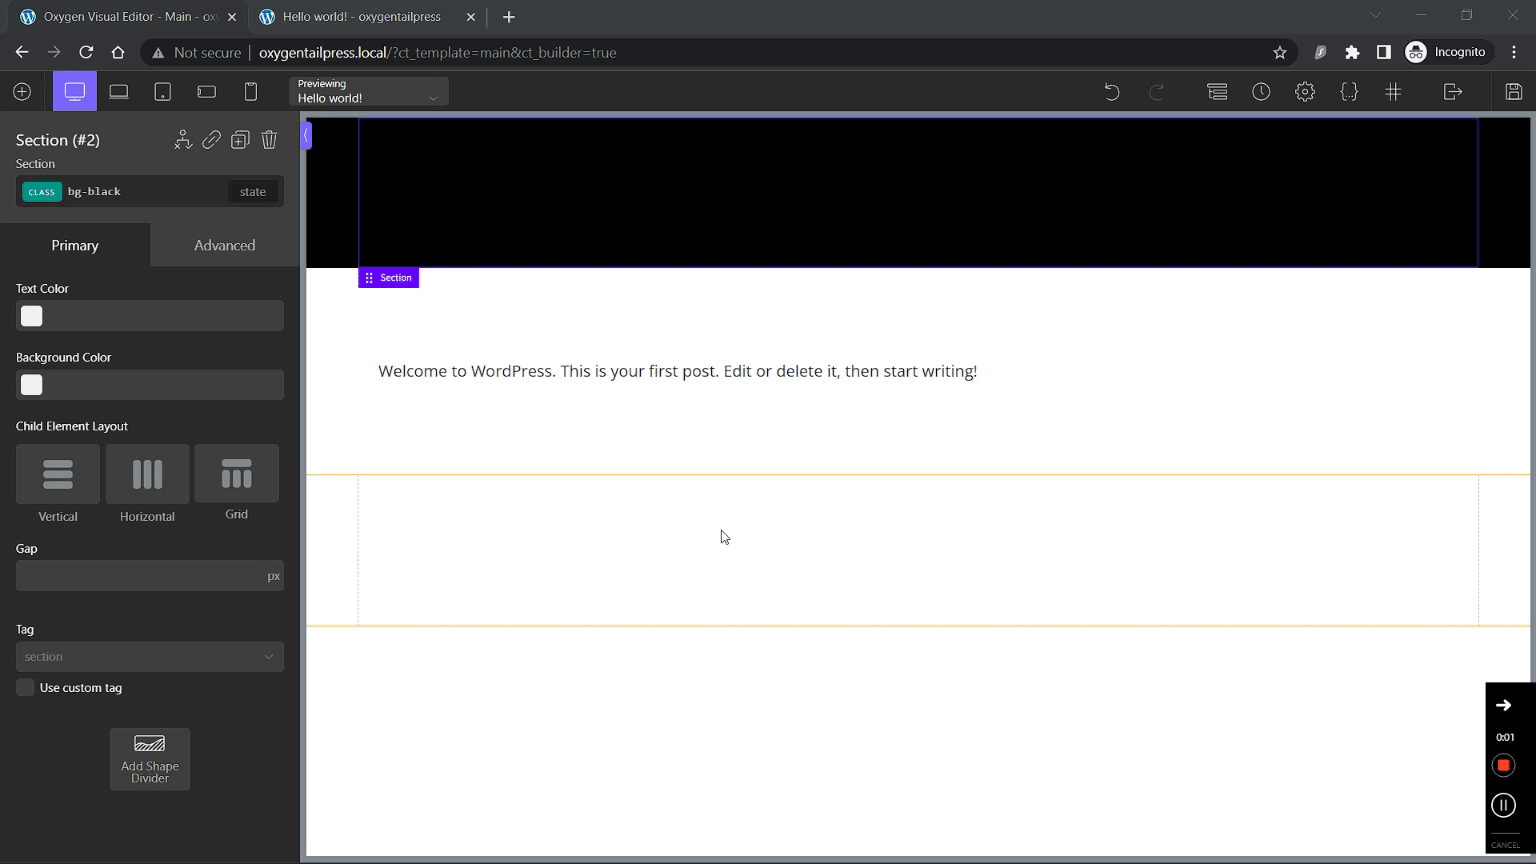Delete the section with trash icon

coord(269,140)
